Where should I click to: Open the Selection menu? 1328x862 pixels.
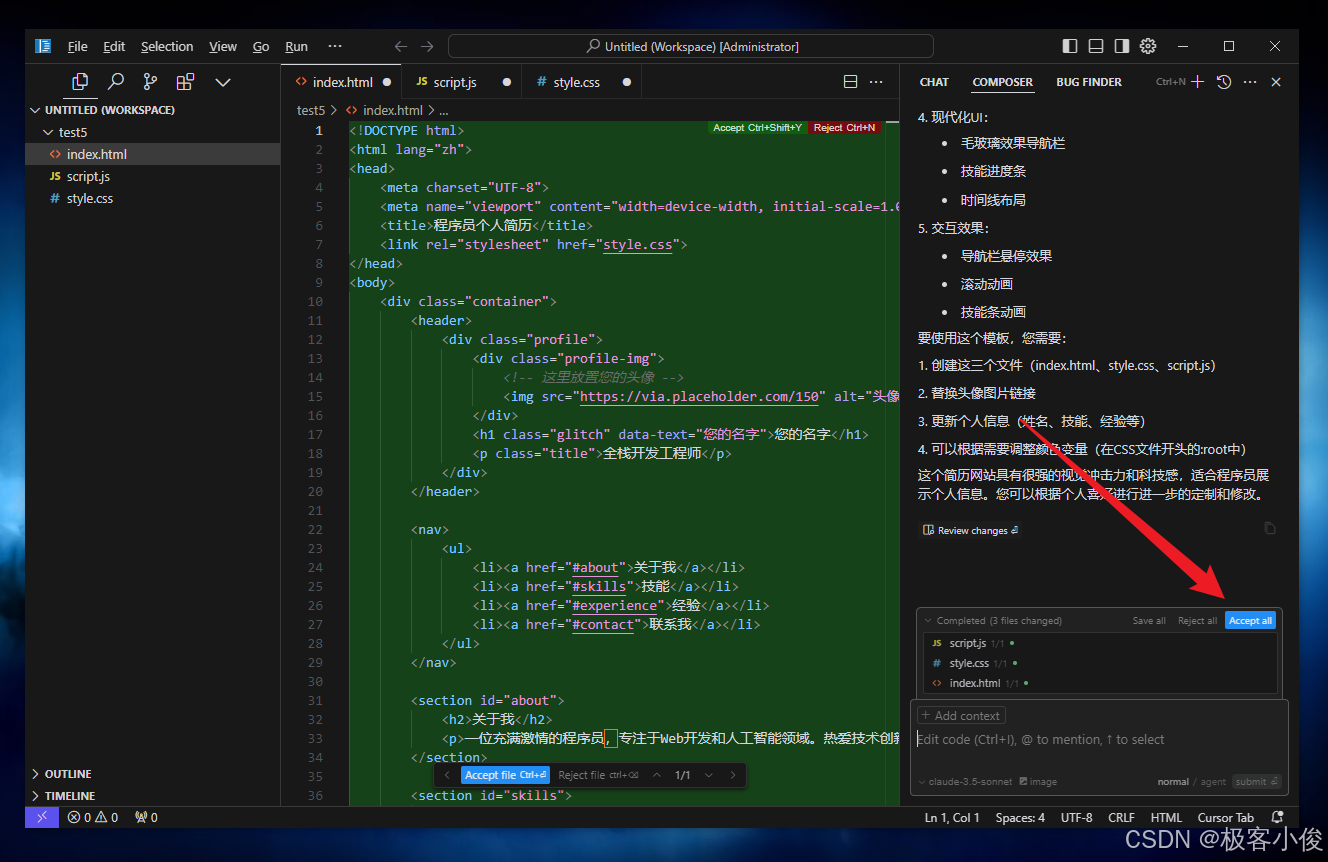pos(167,46)
